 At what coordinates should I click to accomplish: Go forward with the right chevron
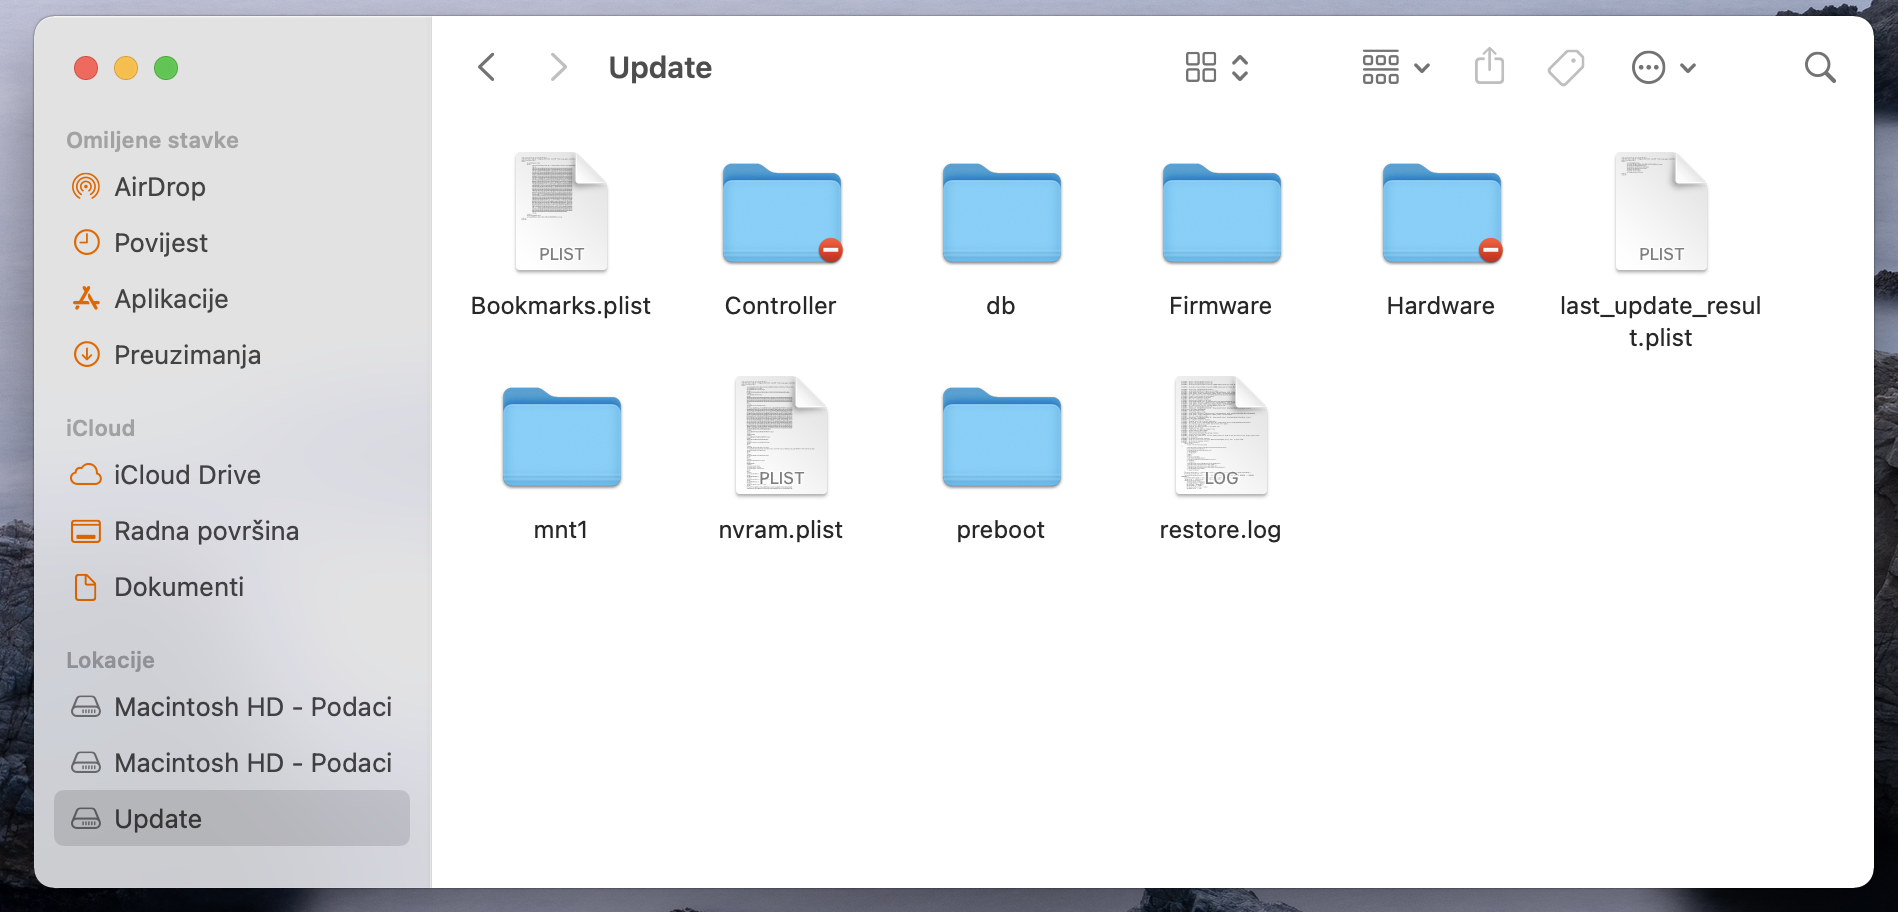tap(558, 68)
